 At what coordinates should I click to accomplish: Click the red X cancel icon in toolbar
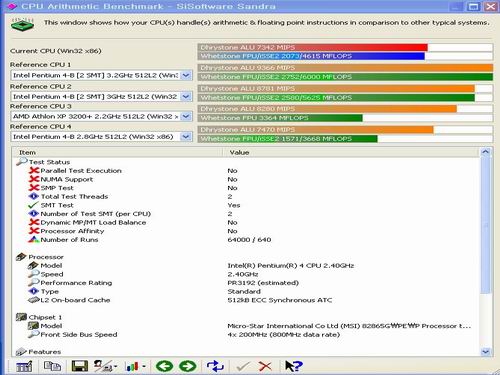pos(265,367)
